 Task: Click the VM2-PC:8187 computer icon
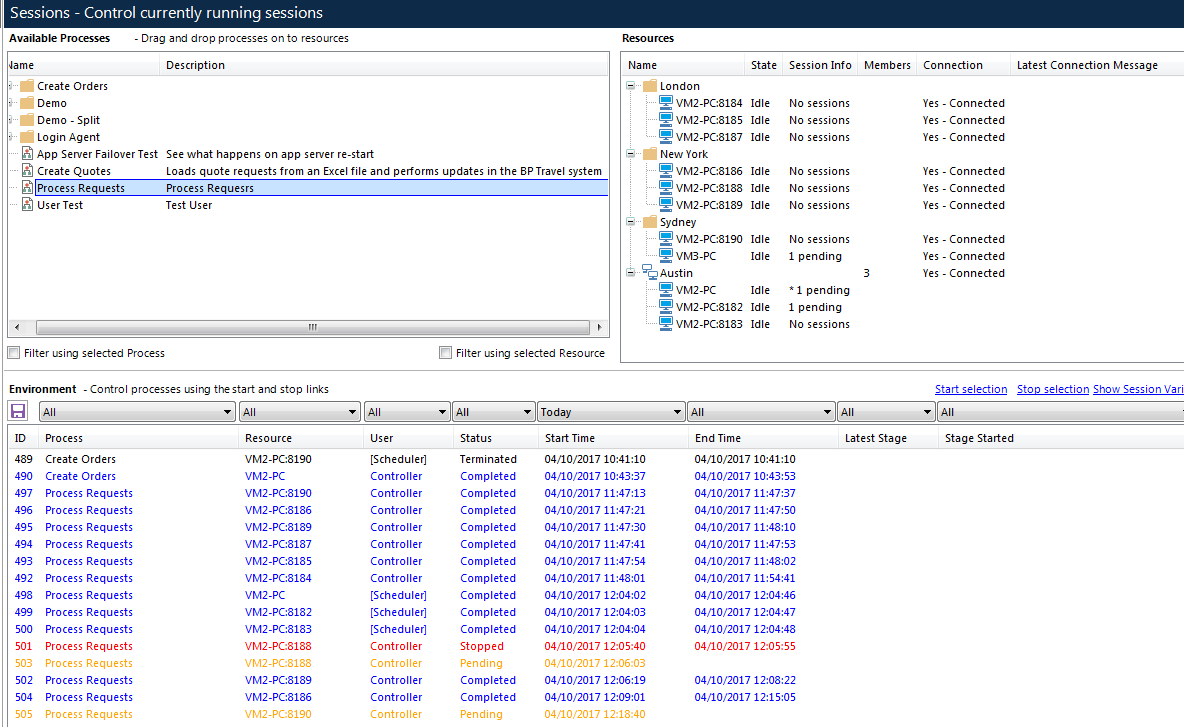[x=666, y=136]
